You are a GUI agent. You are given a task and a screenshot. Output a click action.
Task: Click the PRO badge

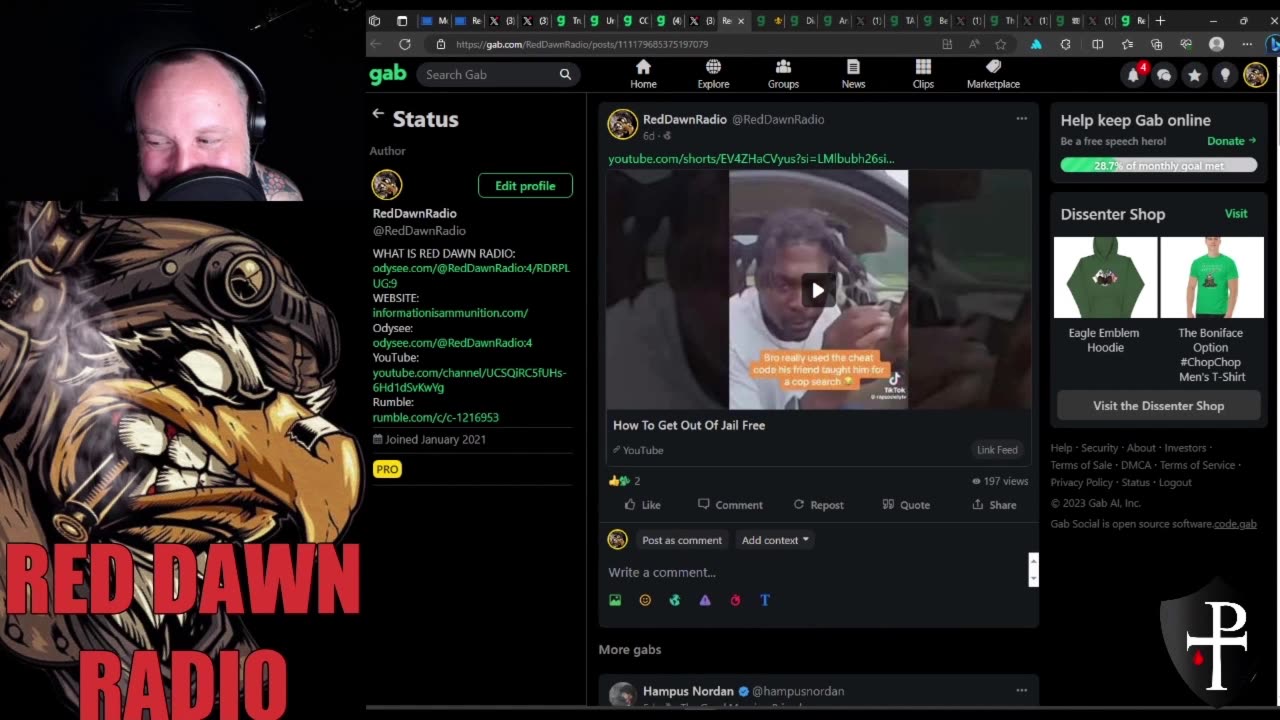pos(387,469)
